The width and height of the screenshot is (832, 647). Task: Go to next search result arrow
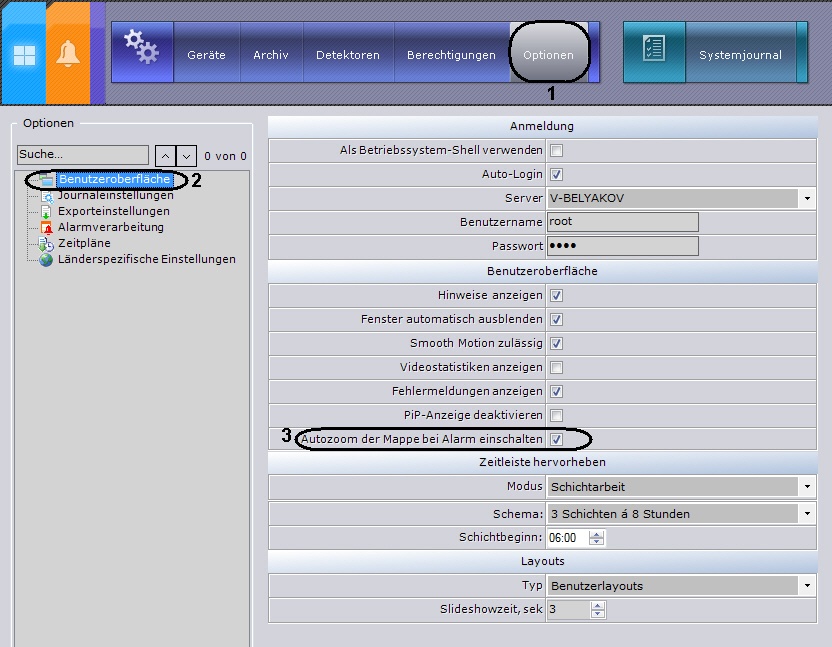coord(186,156)
